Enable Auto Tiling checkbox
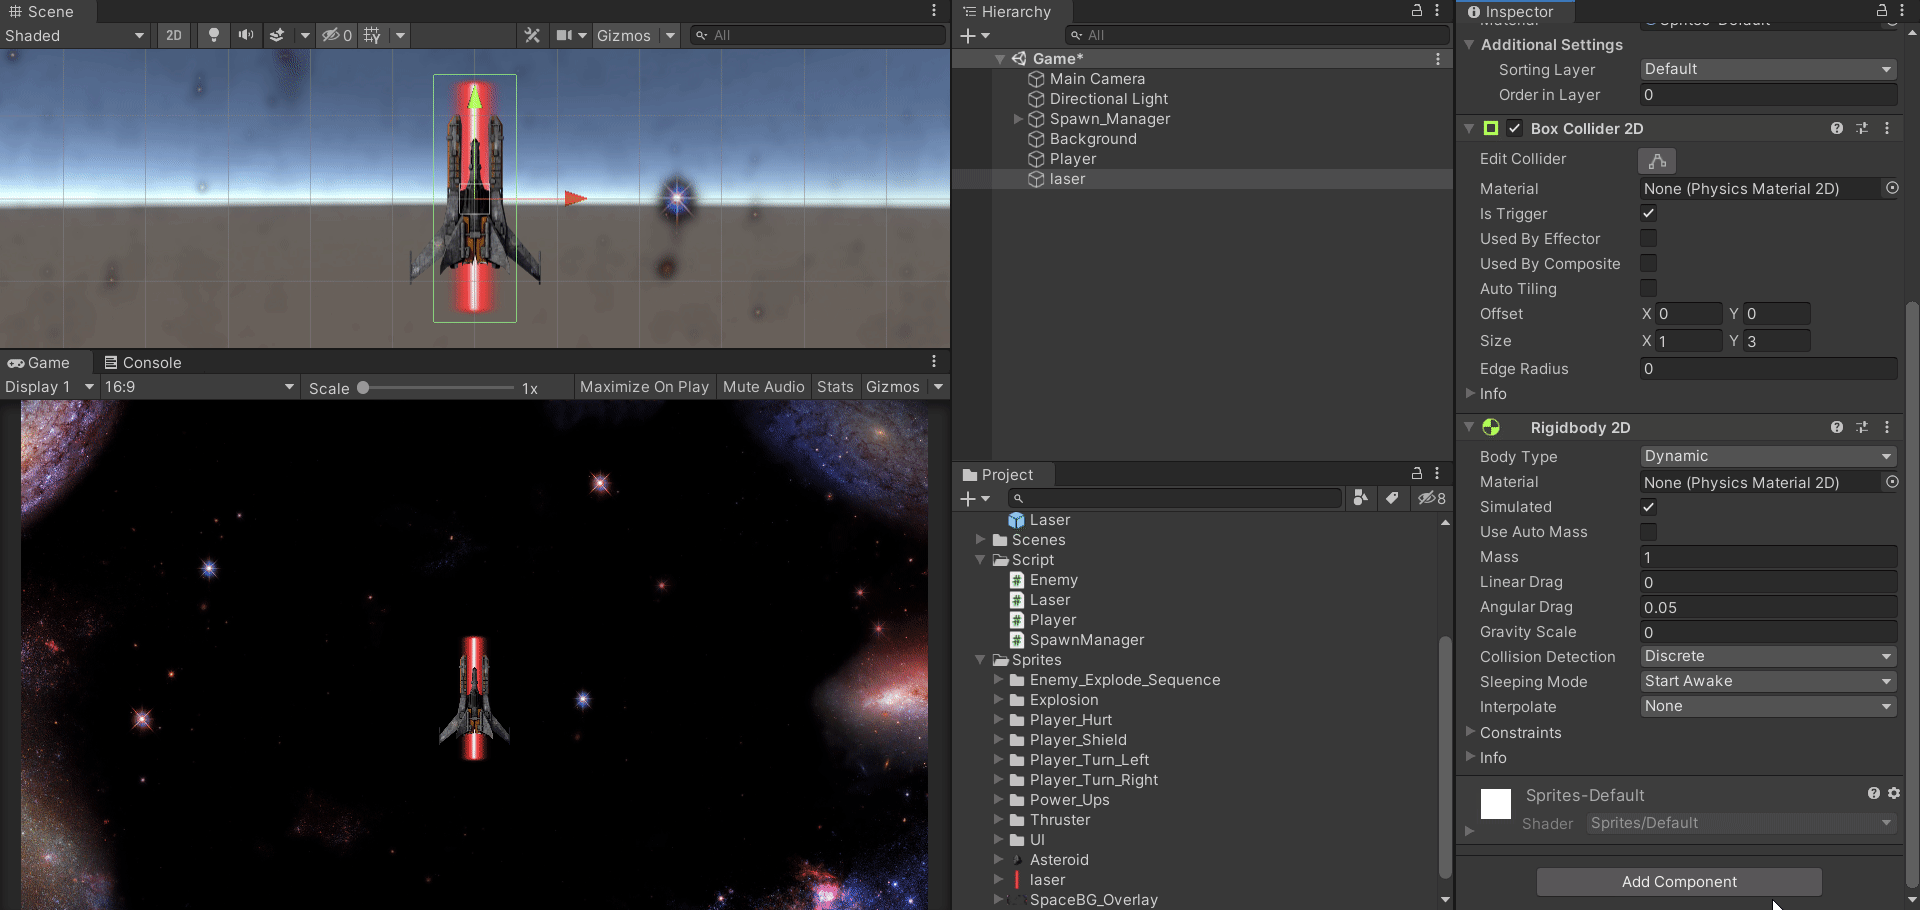Screen dimensions: 1920x910 pyautogui.click(x=1648, y=288)
